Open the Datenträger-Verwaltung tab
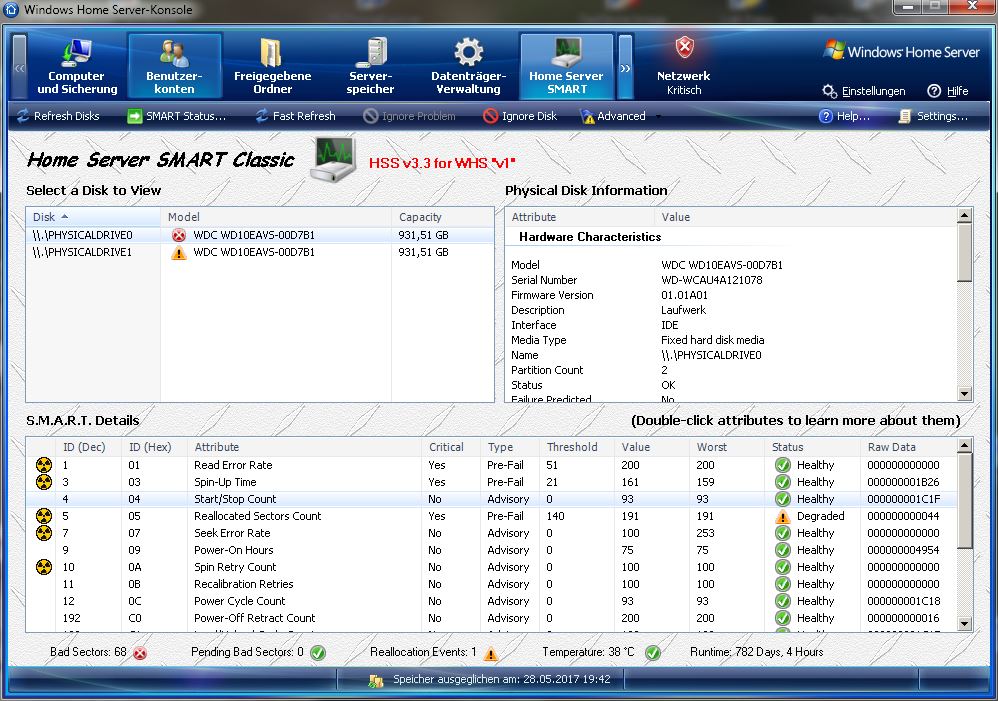 468,66
